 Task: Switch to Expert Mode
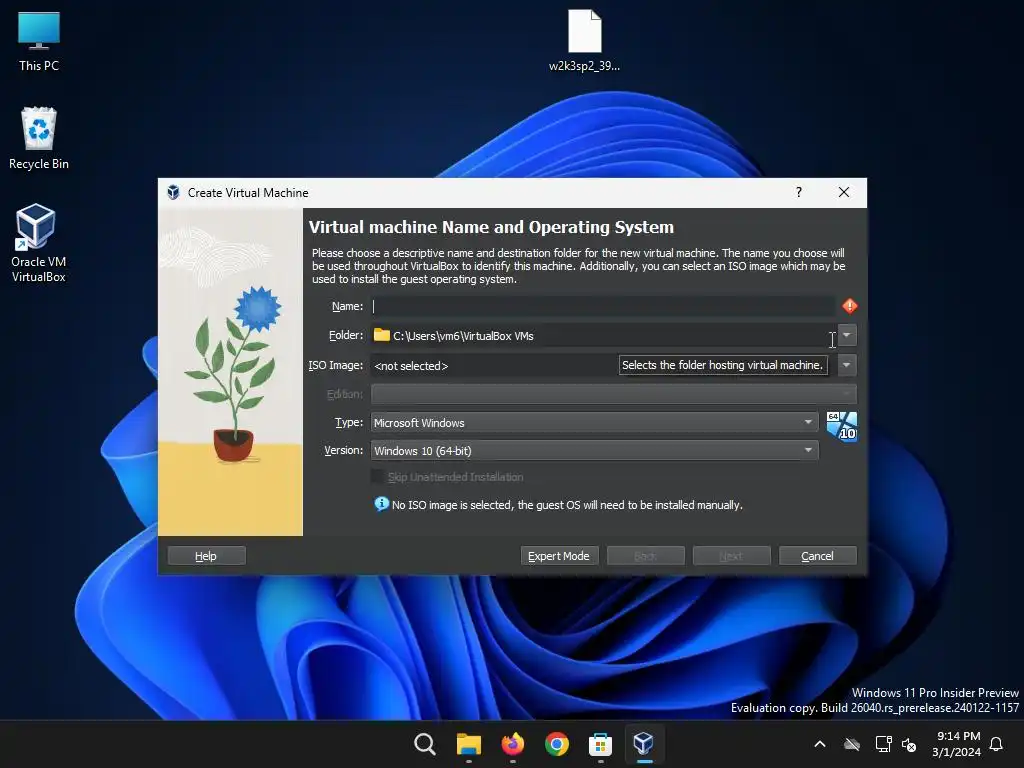pos(559,556)
